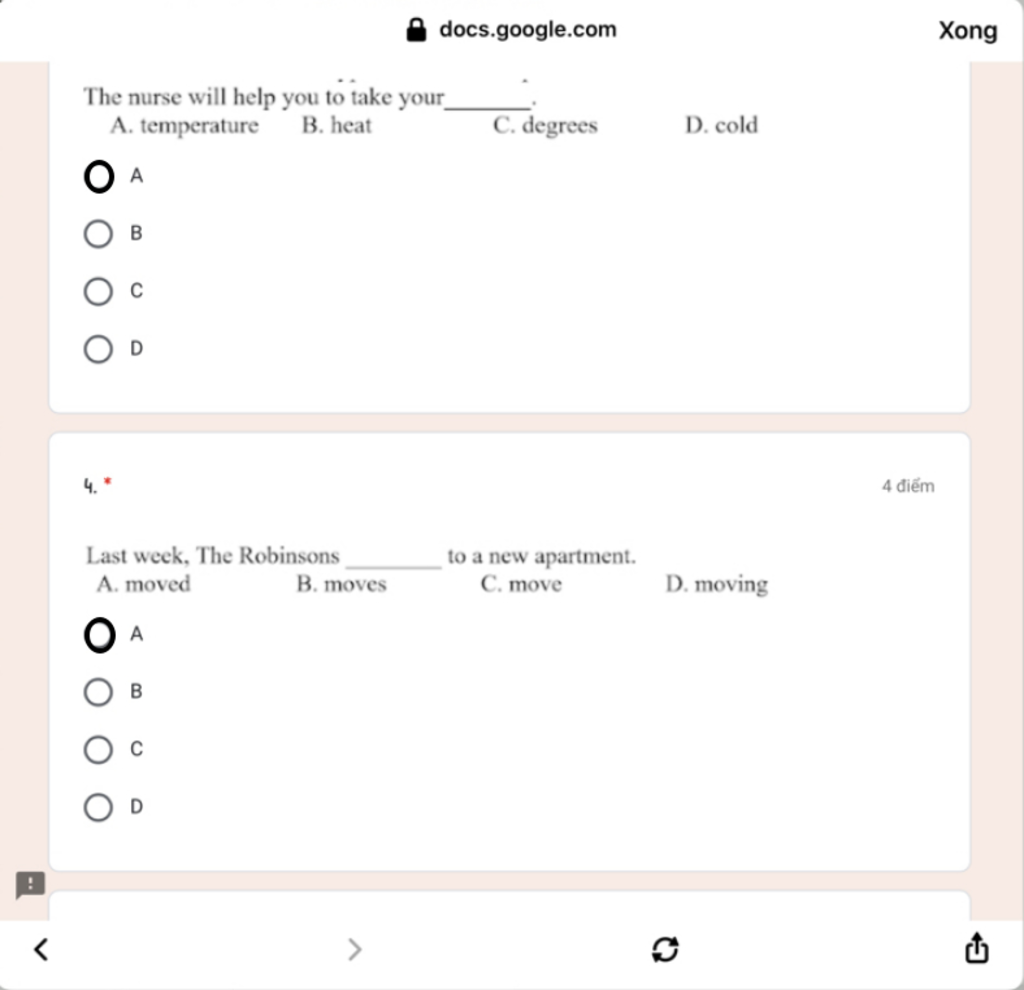The width and height of the screenshot is (1024, 990).
Task: Tap the browser back arrow icon
Action: point(41,950)
